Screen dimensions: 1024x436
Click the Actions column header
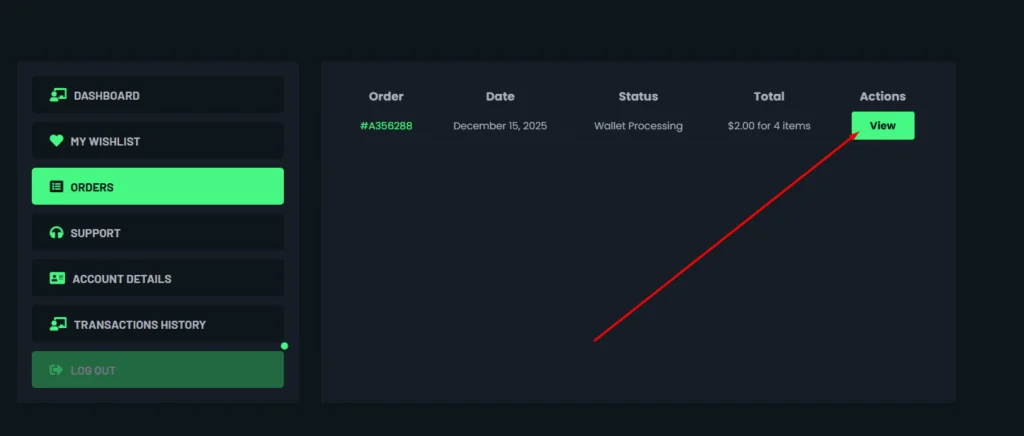point(882,97)
